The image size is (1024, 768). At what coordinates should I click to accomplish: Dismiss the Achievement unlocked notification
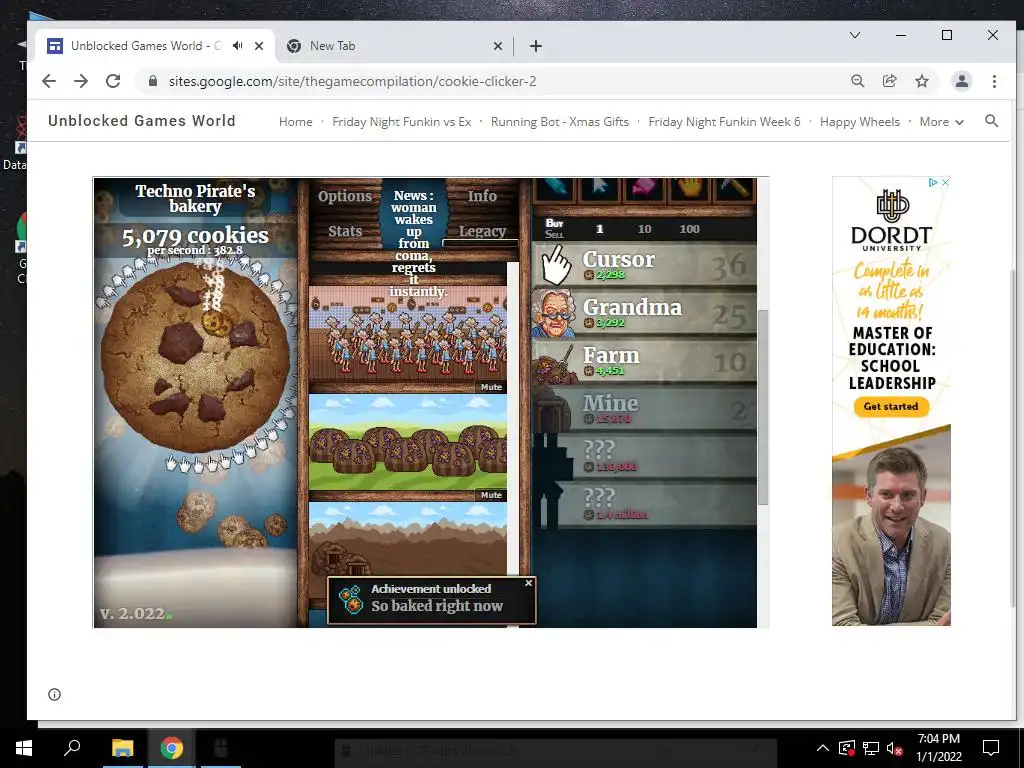[x=529, y=583]
